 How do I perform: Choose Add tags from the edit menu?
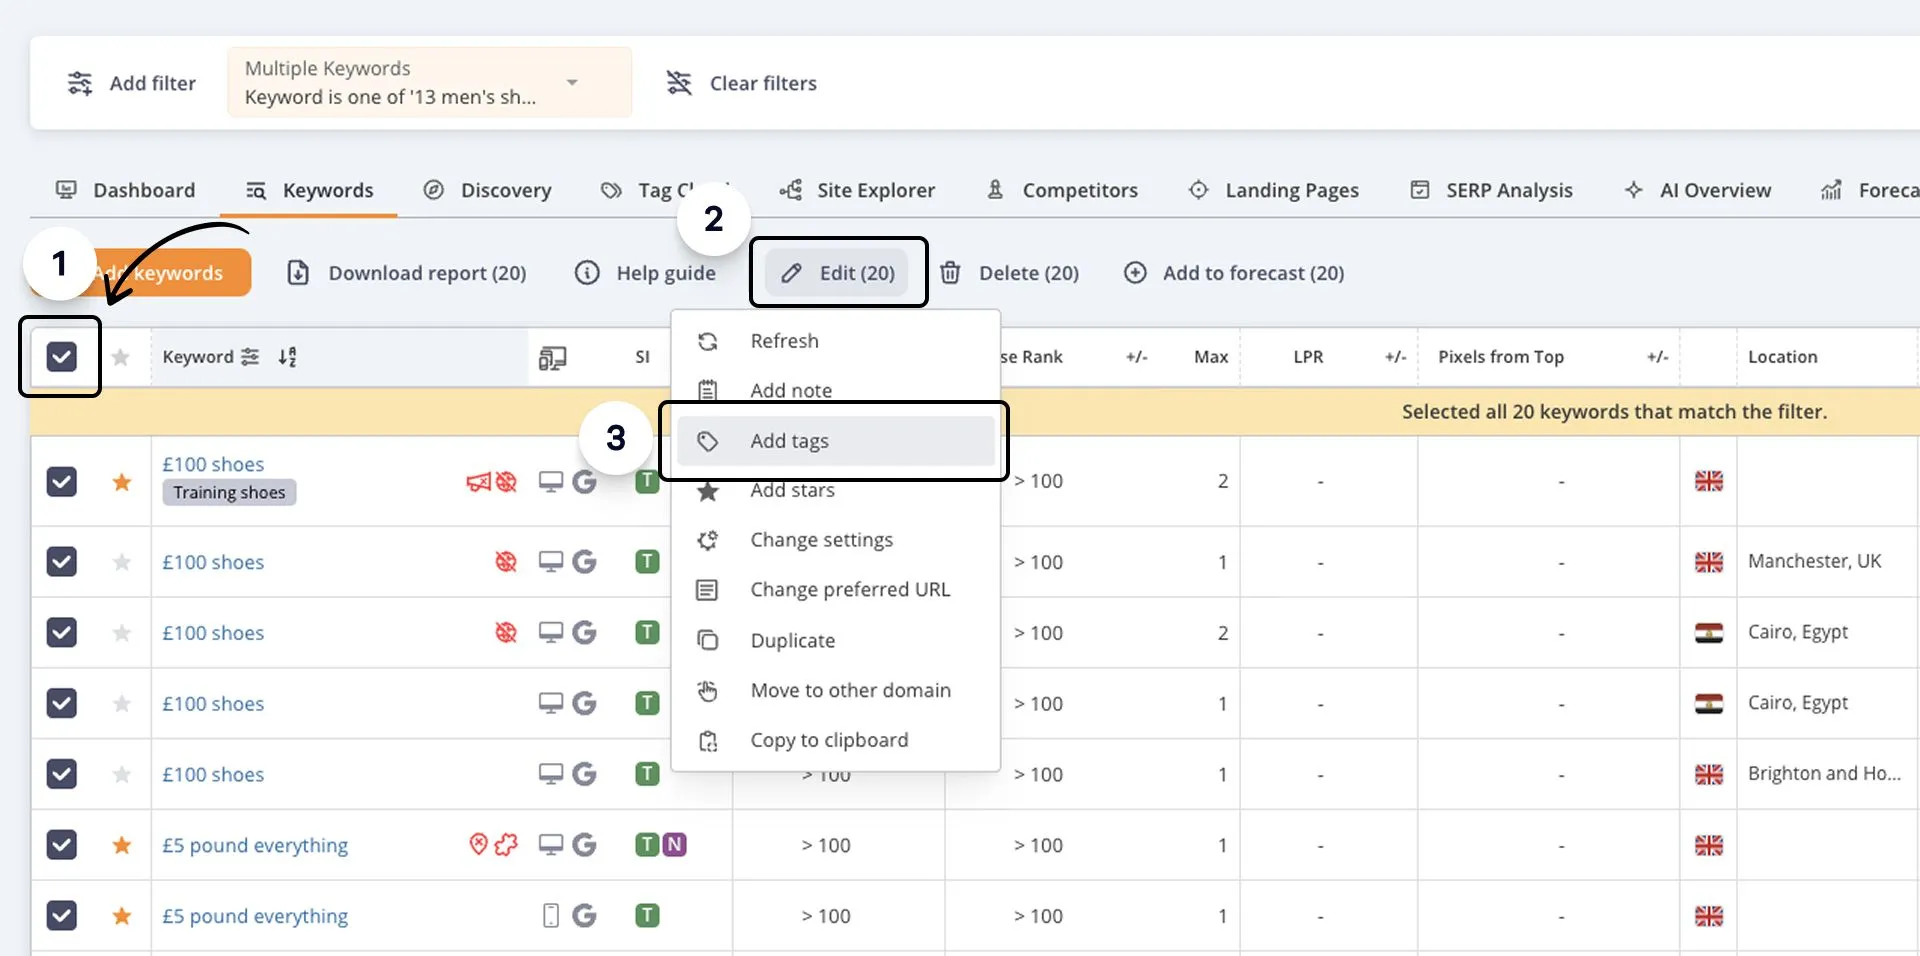pyautogui.click(x=789, y=441)
